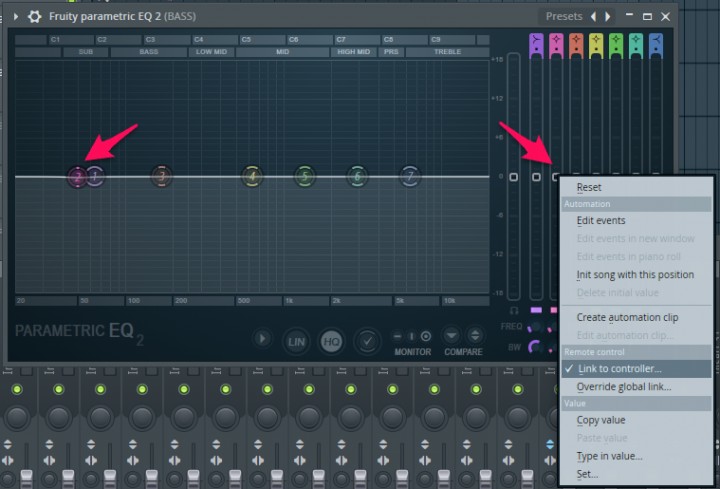
Task: Open the COMPARE down-arrow dropdown
Action: (x=451, y=336)
